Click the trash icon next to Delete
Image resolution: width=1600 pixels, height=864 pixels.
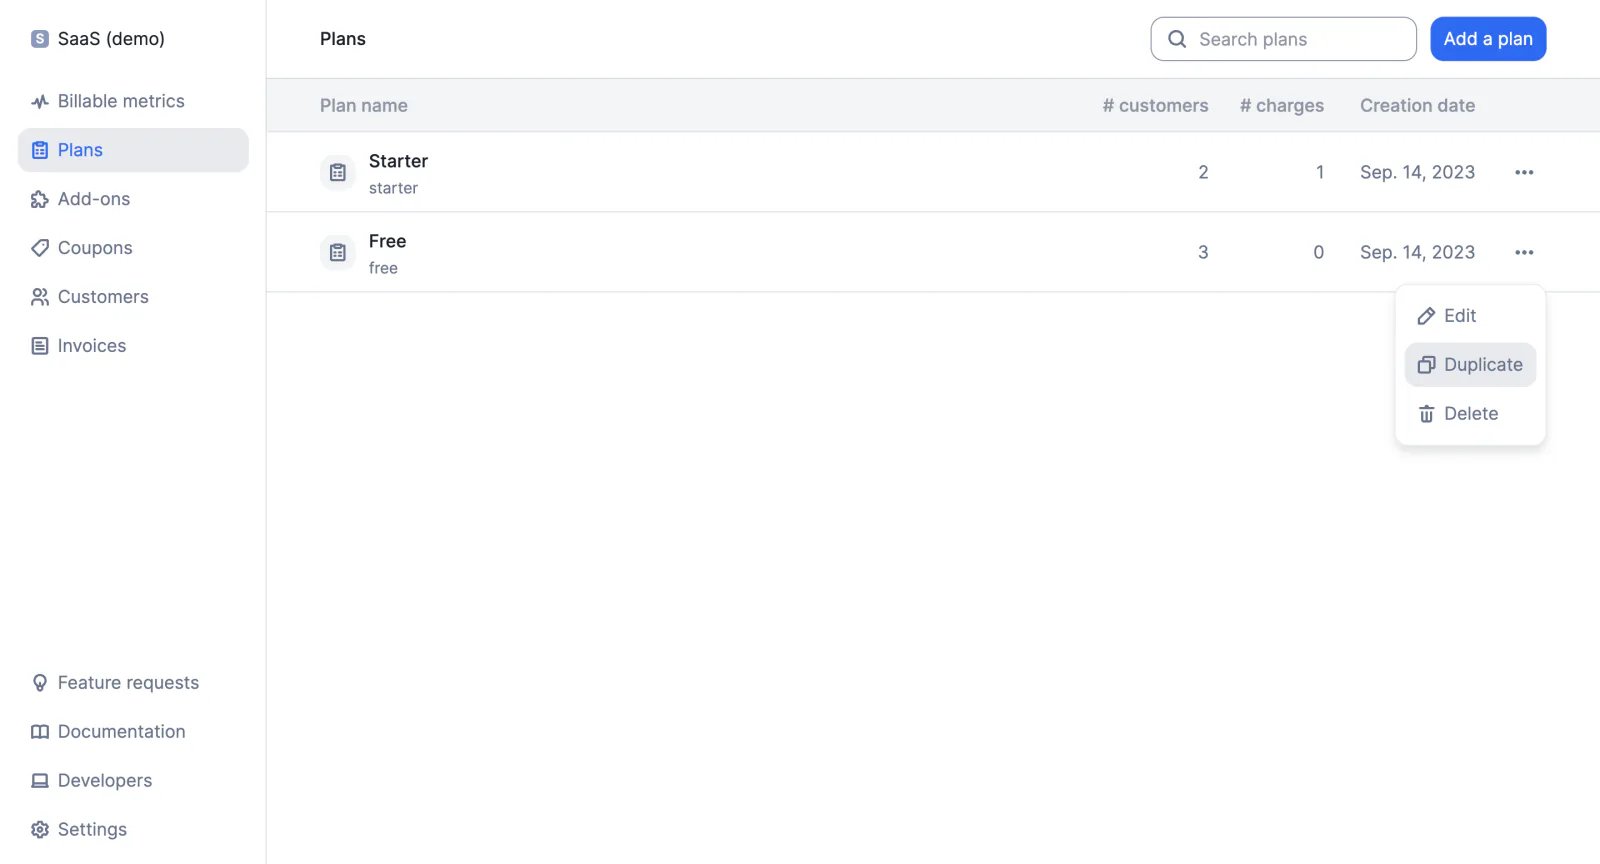[1427, 414]
